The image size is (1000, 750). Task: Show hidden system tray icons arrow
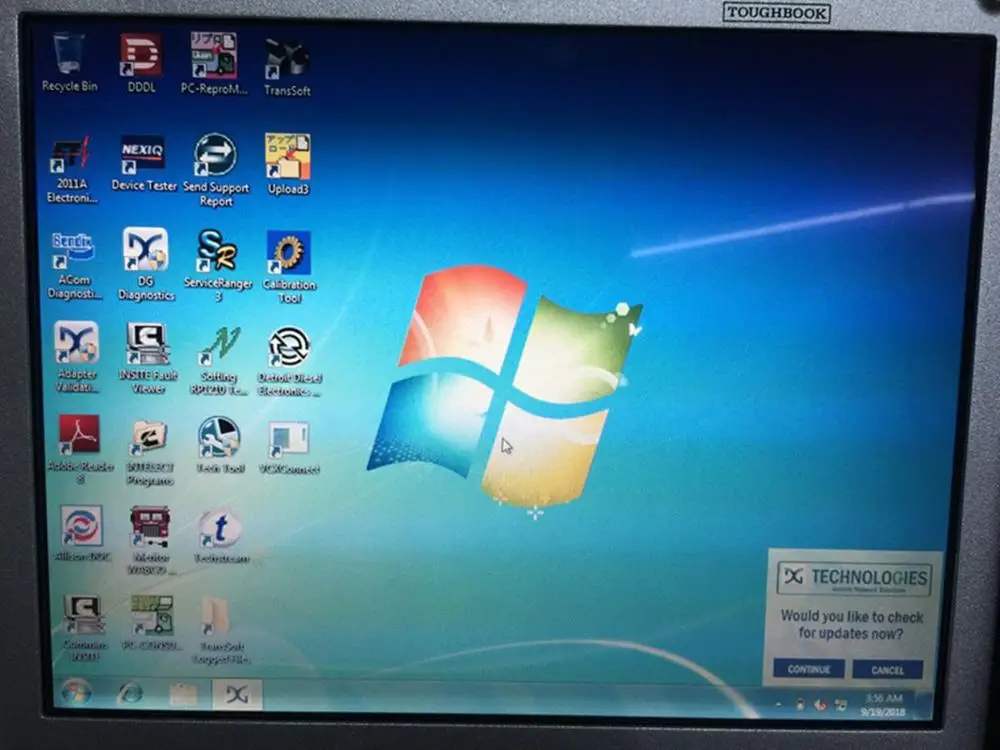point(778,705)
